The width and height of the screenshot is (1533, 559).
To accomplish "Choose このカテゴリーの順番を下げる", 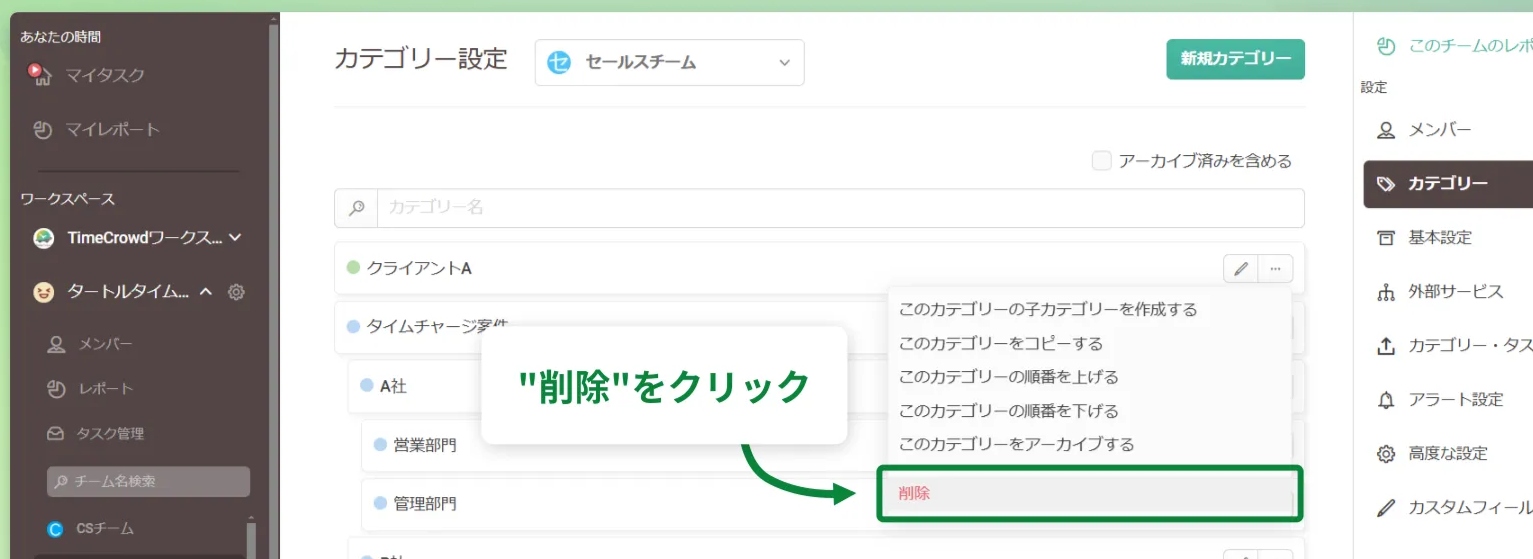I will tap(1008, 411).
